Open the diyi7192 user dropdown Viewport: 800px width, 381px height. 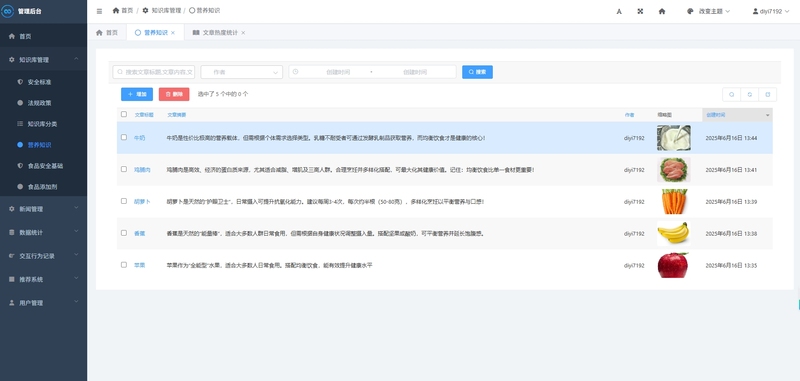771,11
